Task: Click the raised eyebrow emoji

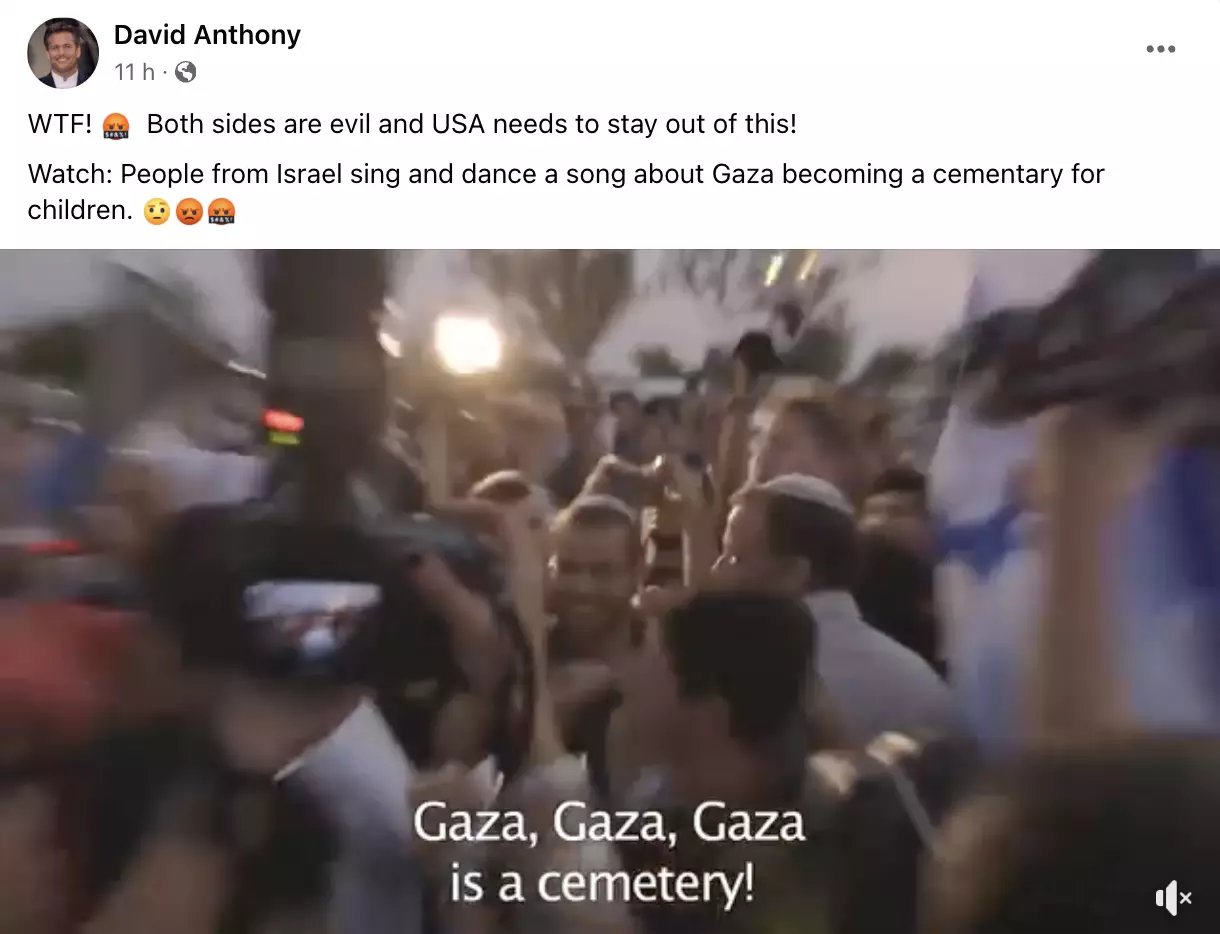Action: coord(157,212)
